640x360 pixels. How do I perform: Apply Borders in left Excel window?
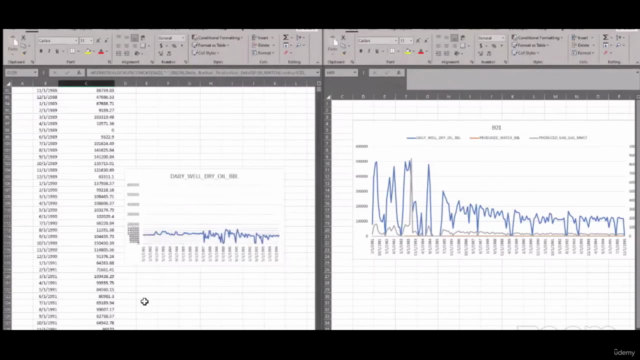tap(72, 51)
